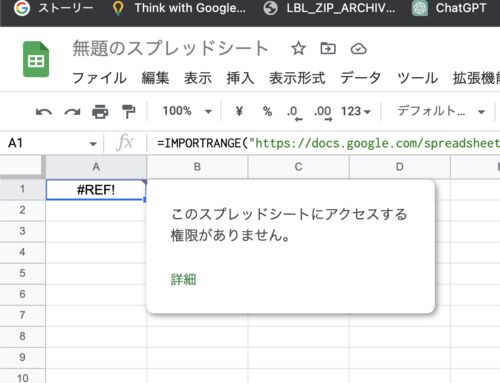Image resolution: width=500 pixels, height=383 pixels.
Task: Decrease decimal places button
Action: (x=295, y=113)
